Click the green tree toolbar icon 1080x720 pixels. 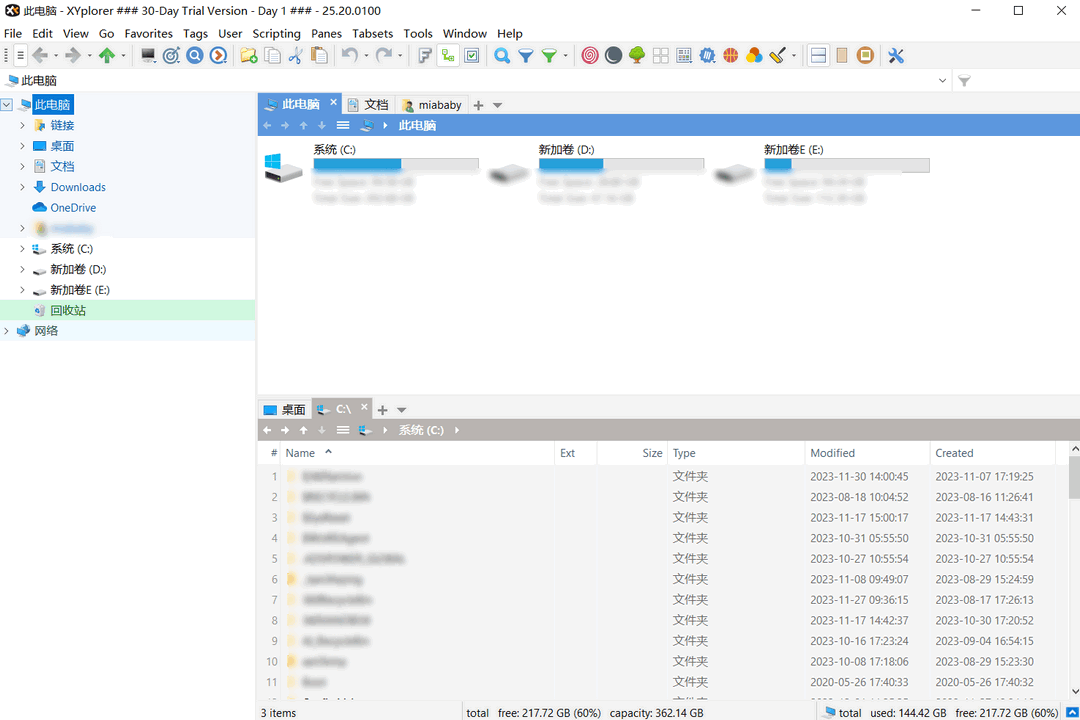coord(637,56)
